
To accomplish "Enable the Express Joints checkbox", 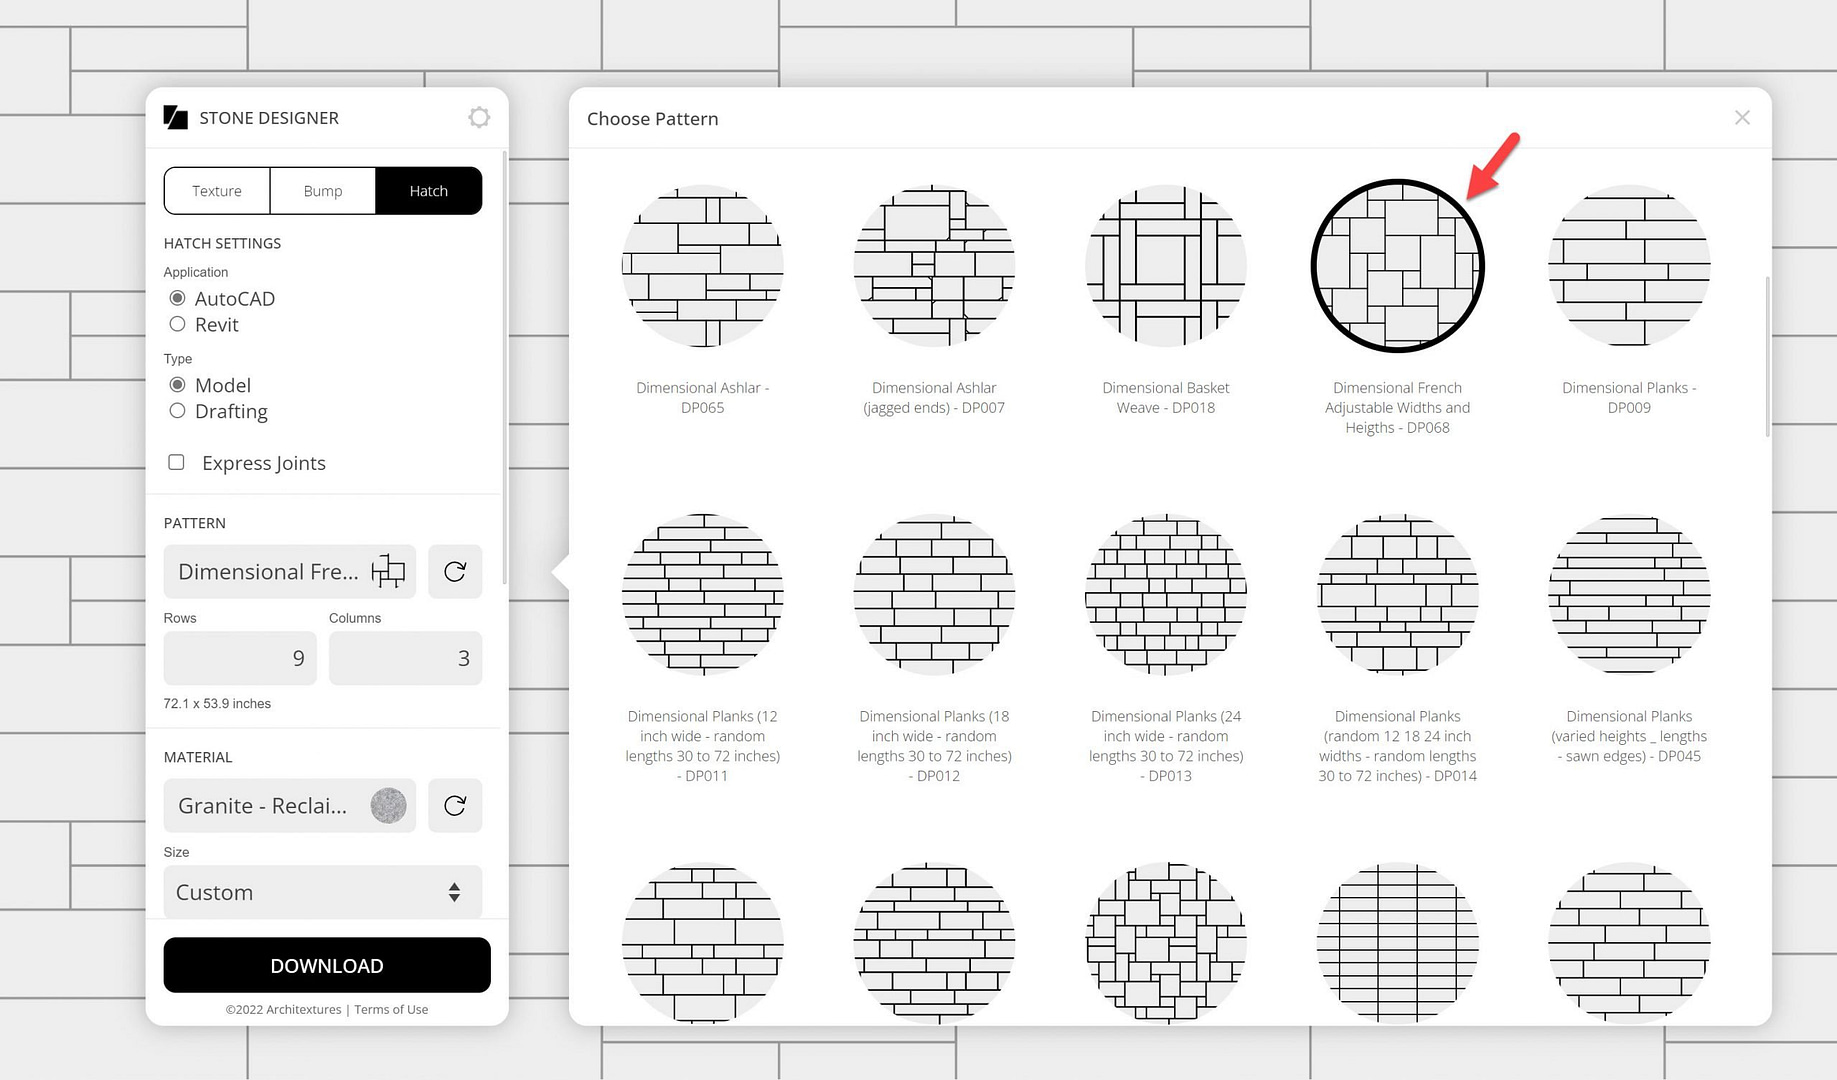I will coord(177,462).
